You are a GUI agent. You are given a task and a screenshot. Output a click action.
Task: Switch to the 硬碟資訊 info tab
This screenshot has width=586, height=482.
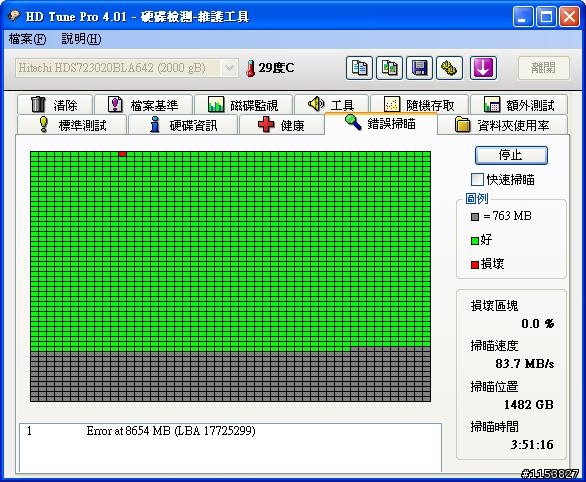tap(183, 125)
